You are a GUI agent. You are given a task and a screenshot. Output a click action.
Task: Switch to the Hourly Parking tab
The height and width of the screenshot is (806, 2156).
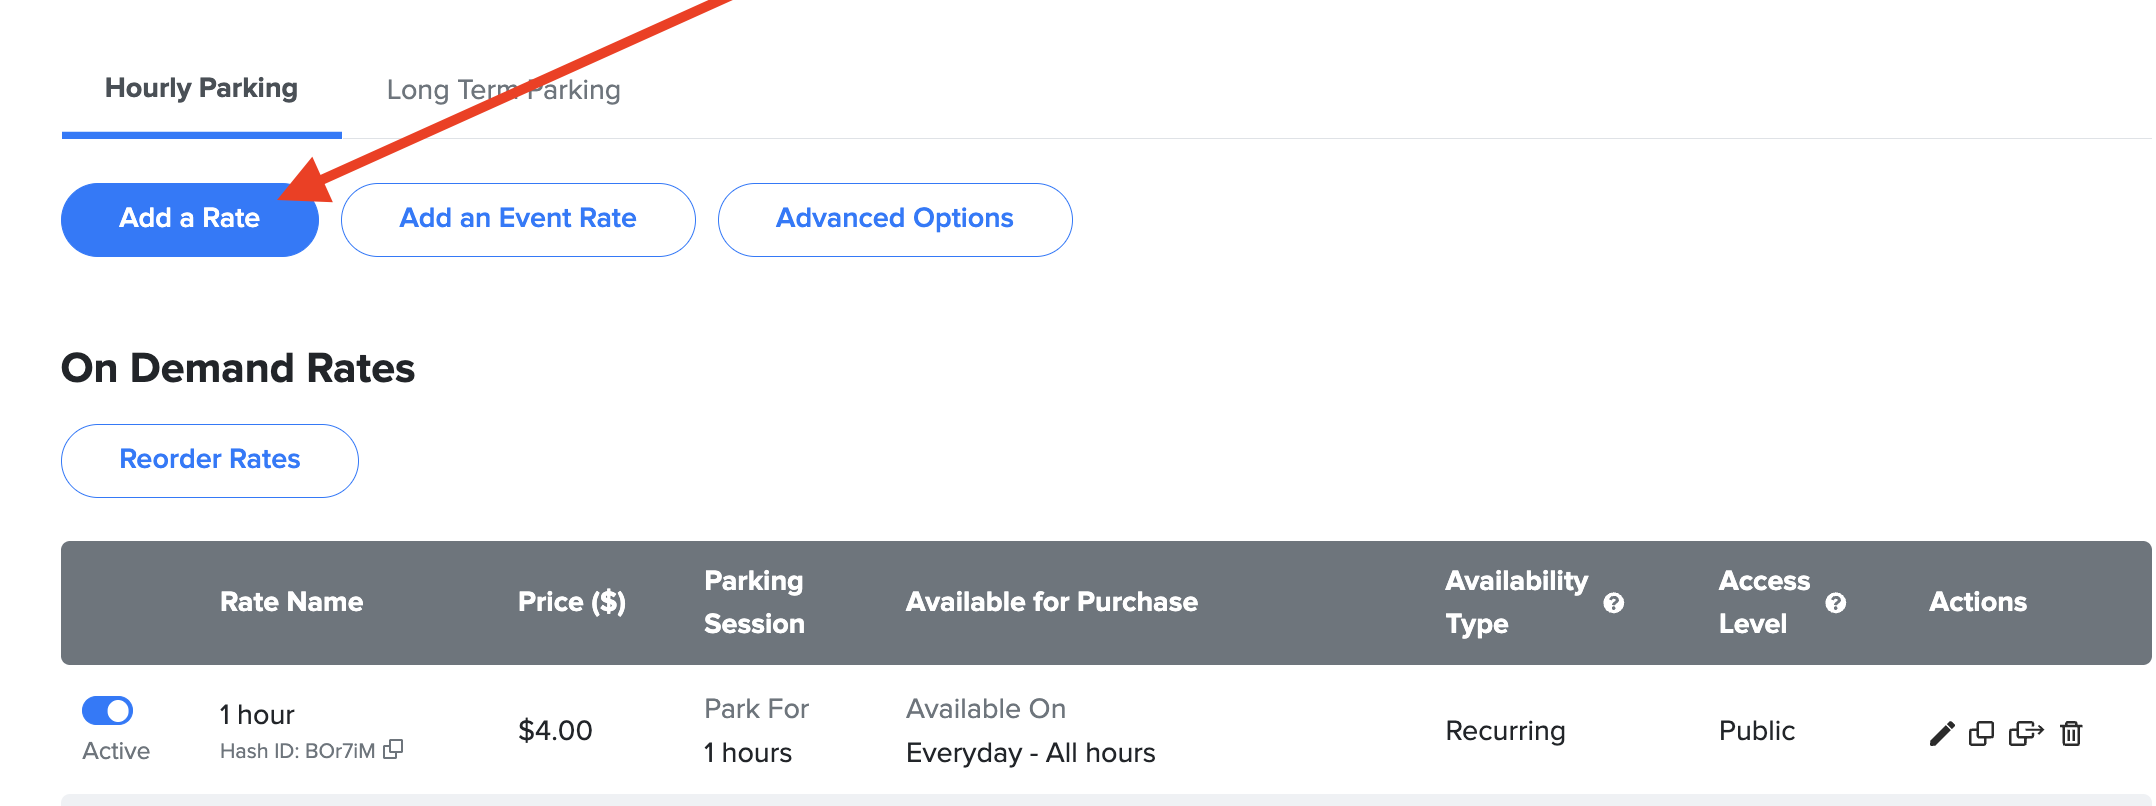coord(201,89)
